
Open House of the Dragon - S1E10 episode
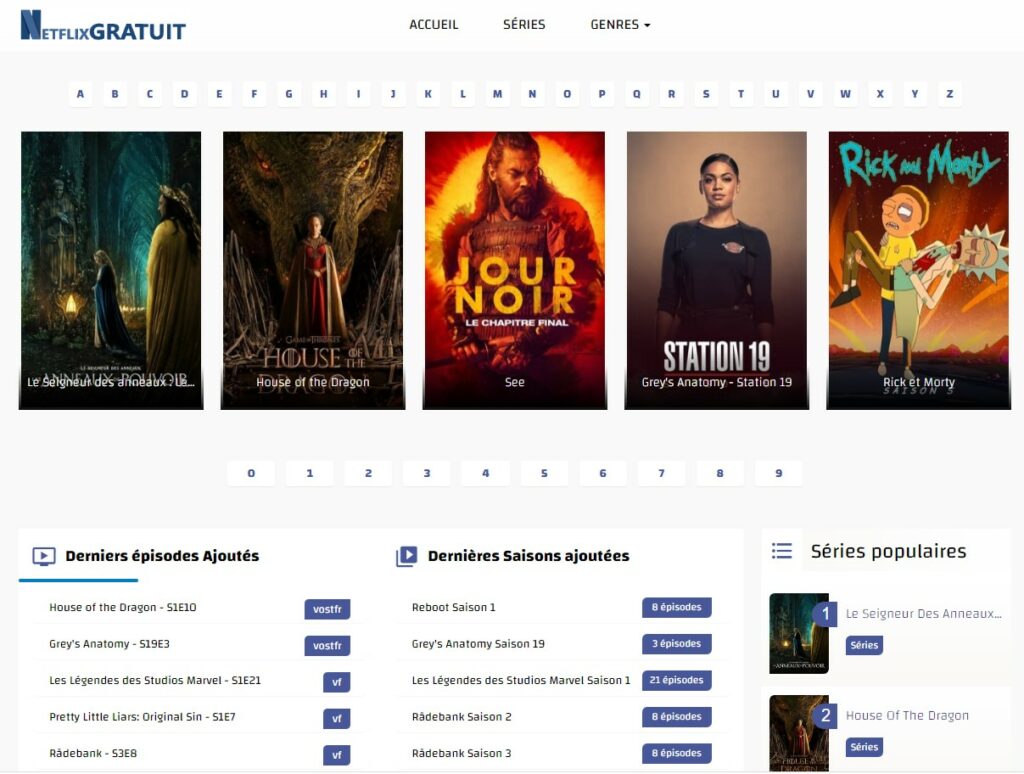coord(123,607)
